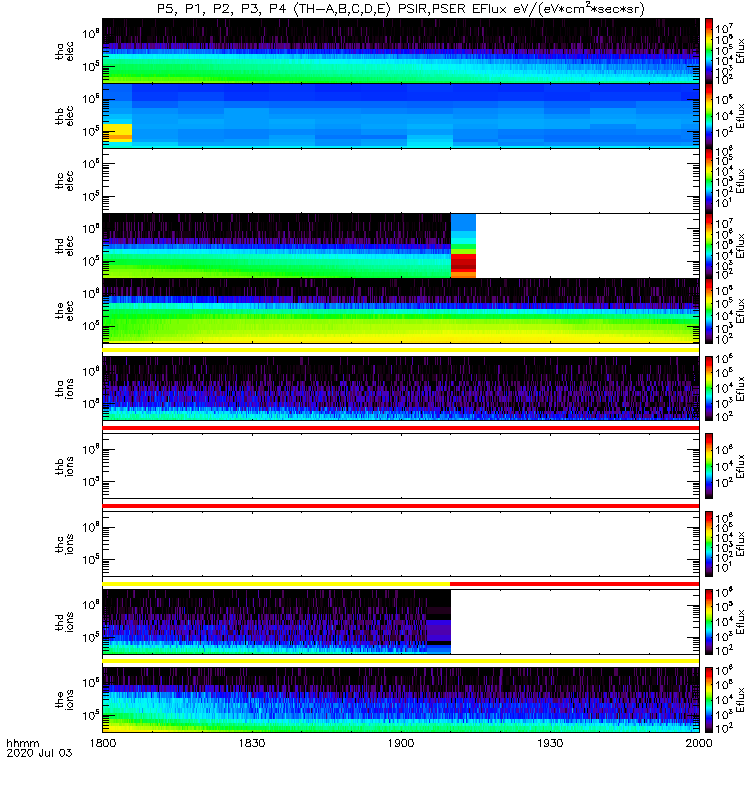
Task: Select the "thd ions" panel label
Action: tap(64, 621)
